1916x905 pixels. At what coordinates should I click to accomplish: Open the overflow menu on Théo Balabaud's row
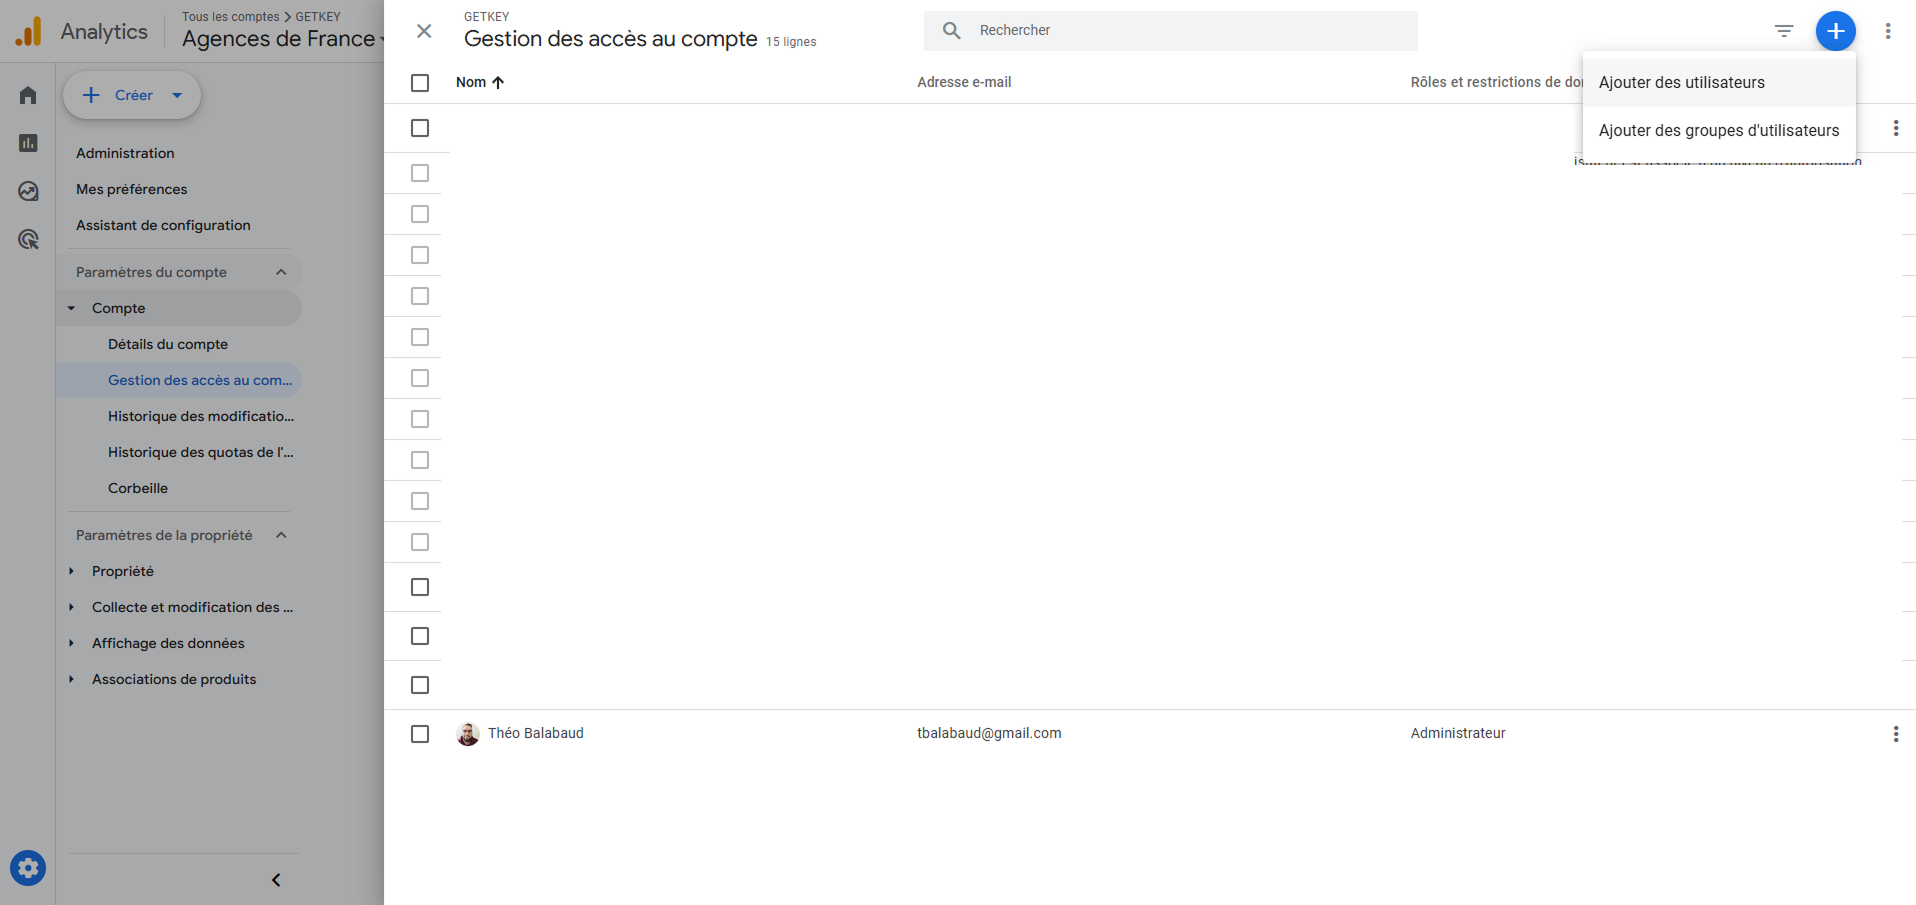pyautogui.click(x=1895, y=733)
